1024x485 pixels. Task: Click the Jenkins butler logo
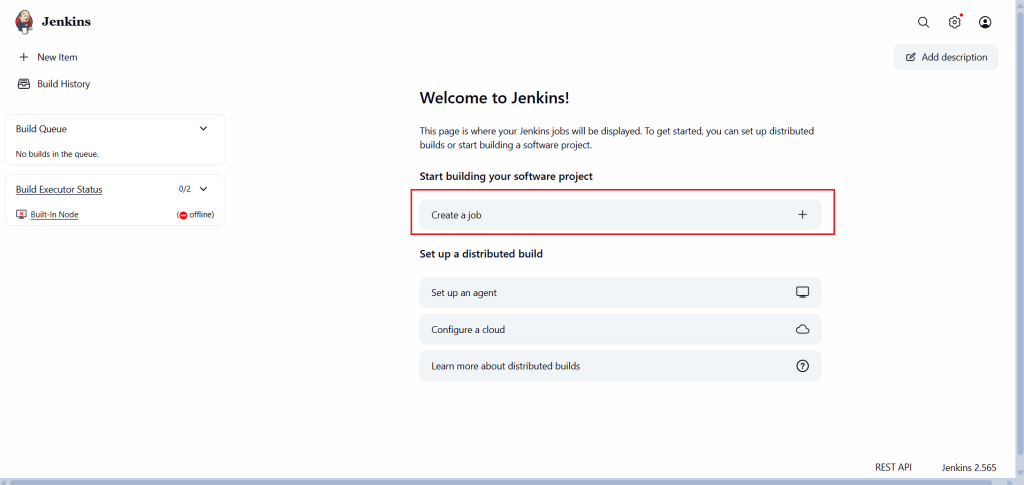(x=24, y=22)
